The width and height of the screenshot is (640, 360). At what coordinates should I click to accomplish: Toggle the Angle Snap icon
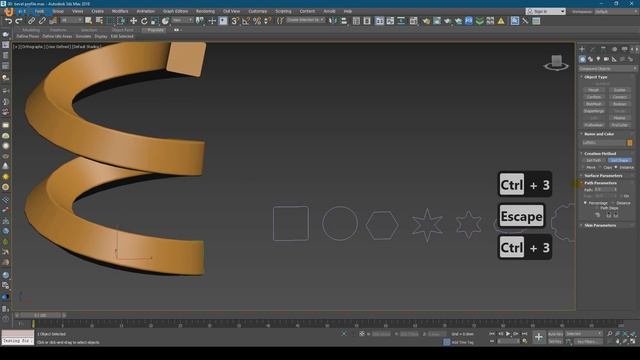coord(246,21)
